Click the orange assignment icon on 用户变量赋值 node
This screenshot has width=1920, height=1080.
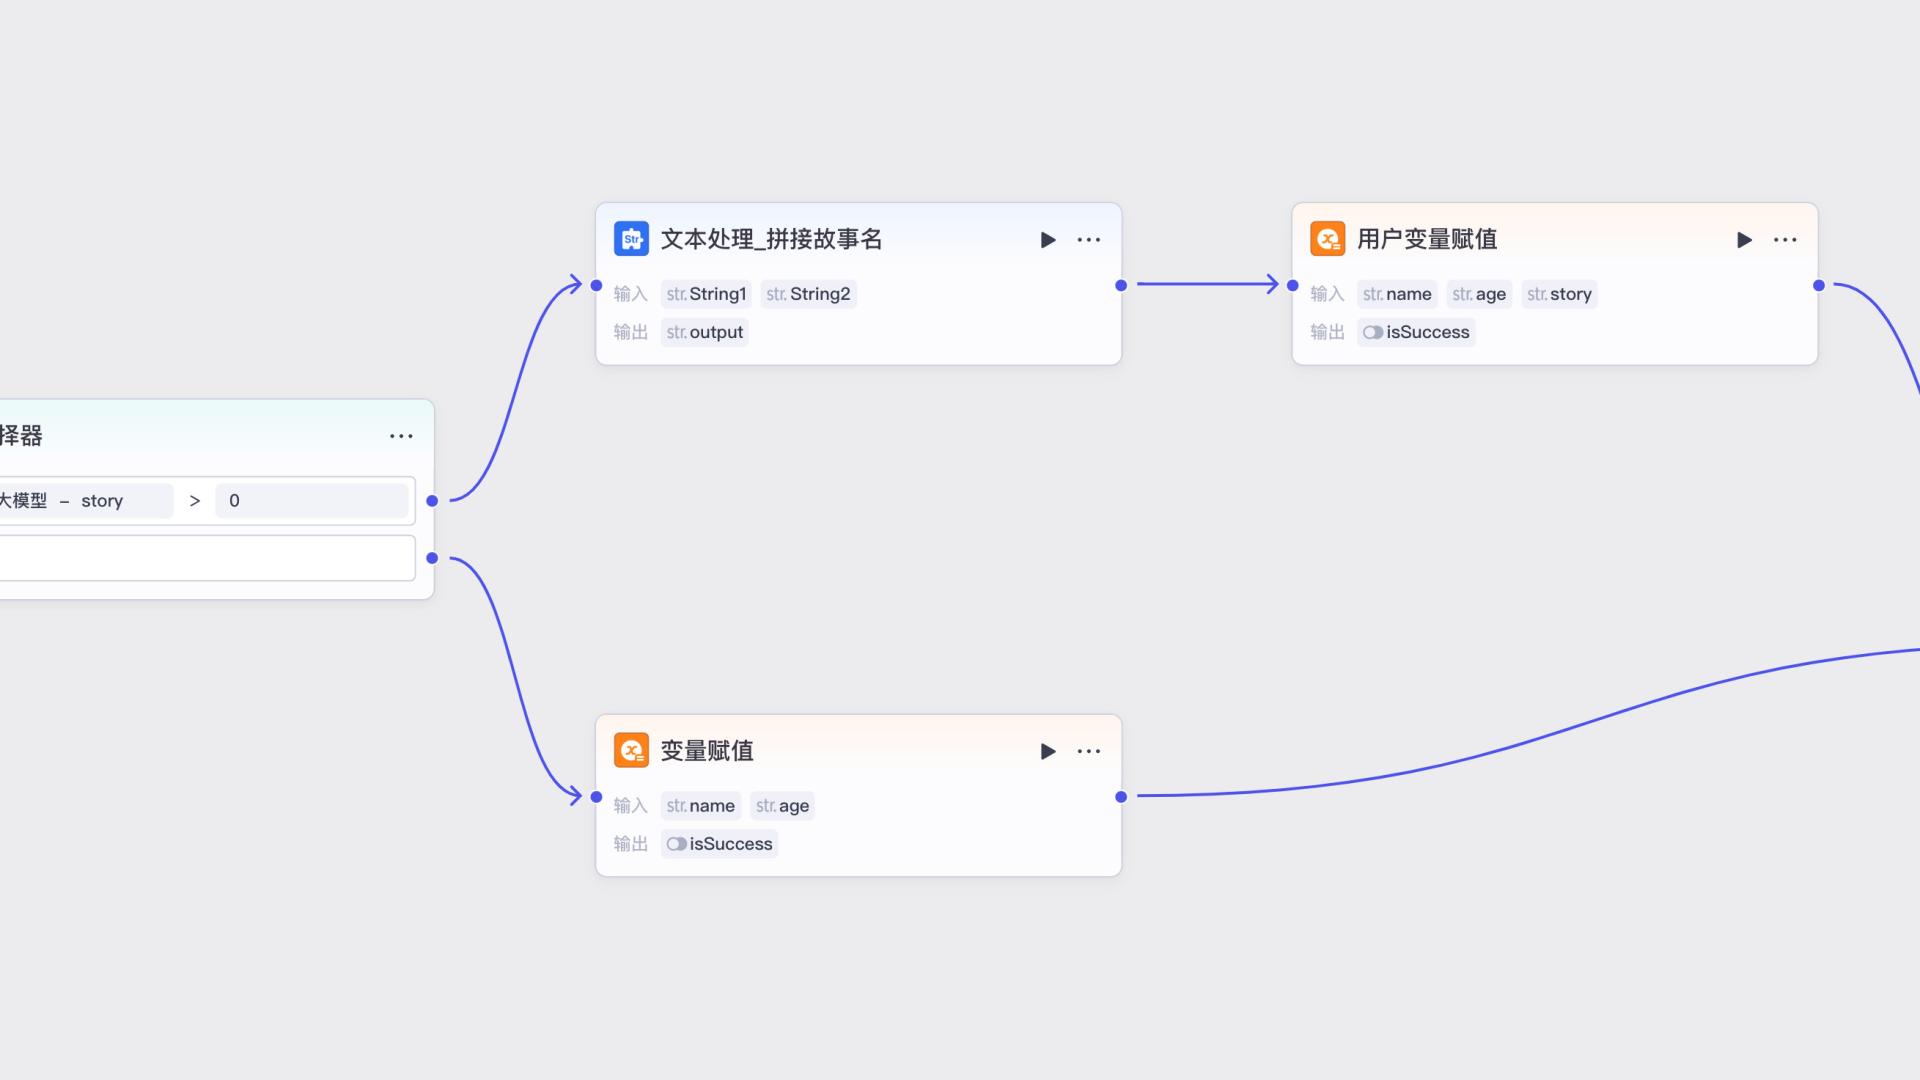pos(1328,238)
